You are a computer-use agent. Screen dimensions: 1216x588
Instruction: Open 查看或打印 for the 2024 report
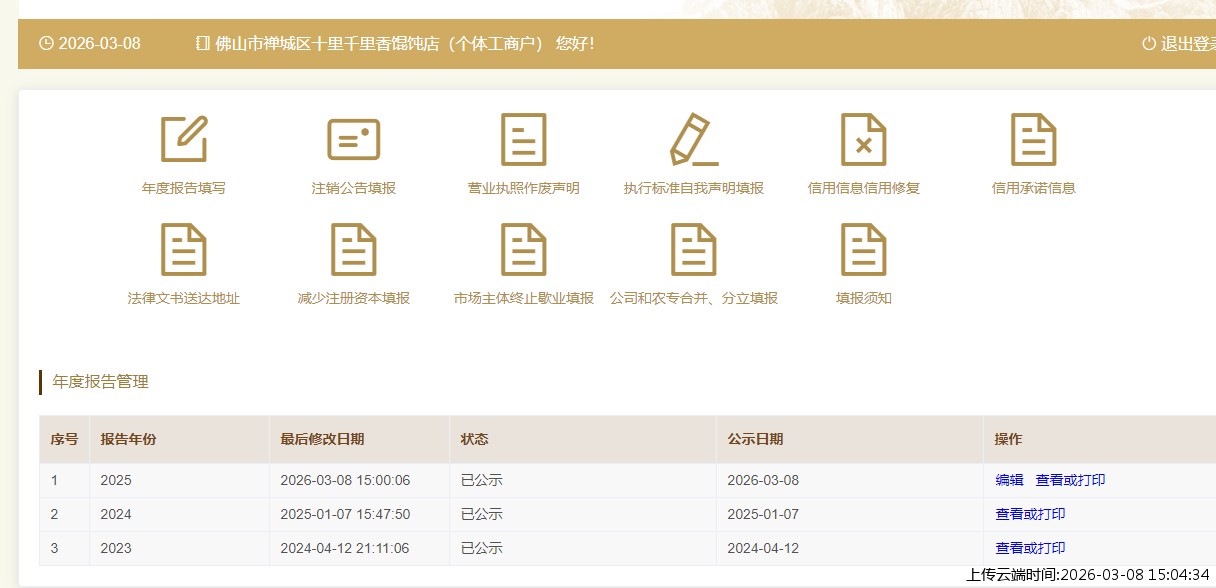[x=1030, y=514]
